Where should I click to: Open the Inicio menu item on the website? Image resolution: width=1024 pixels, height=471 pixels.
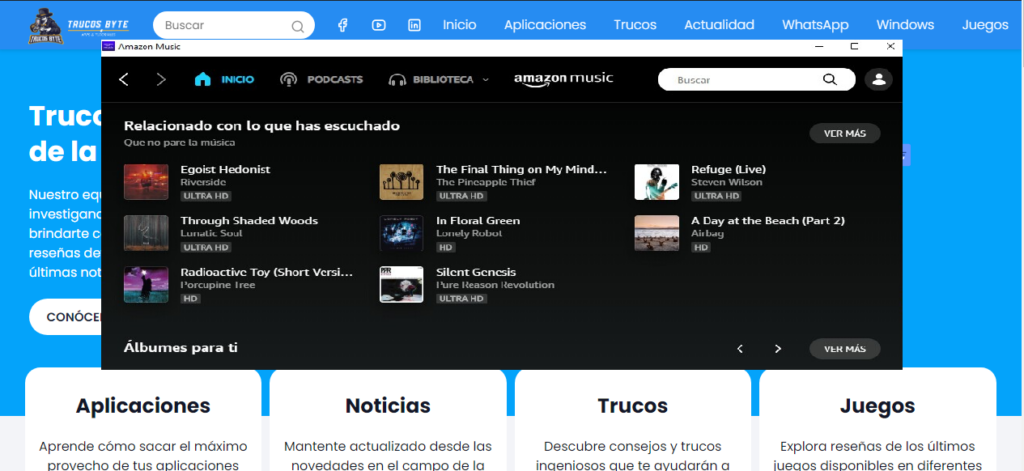point(460,25)
